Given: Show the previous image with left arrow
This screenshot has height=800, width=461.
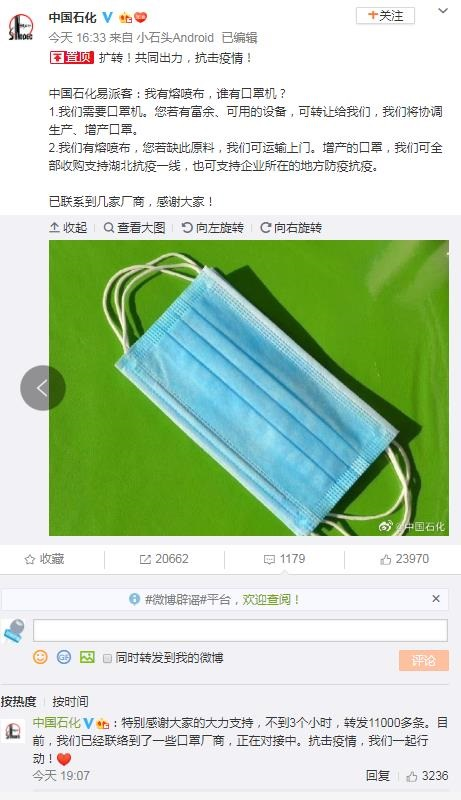Looking at the screenshot, I should (x=43, y=388).
